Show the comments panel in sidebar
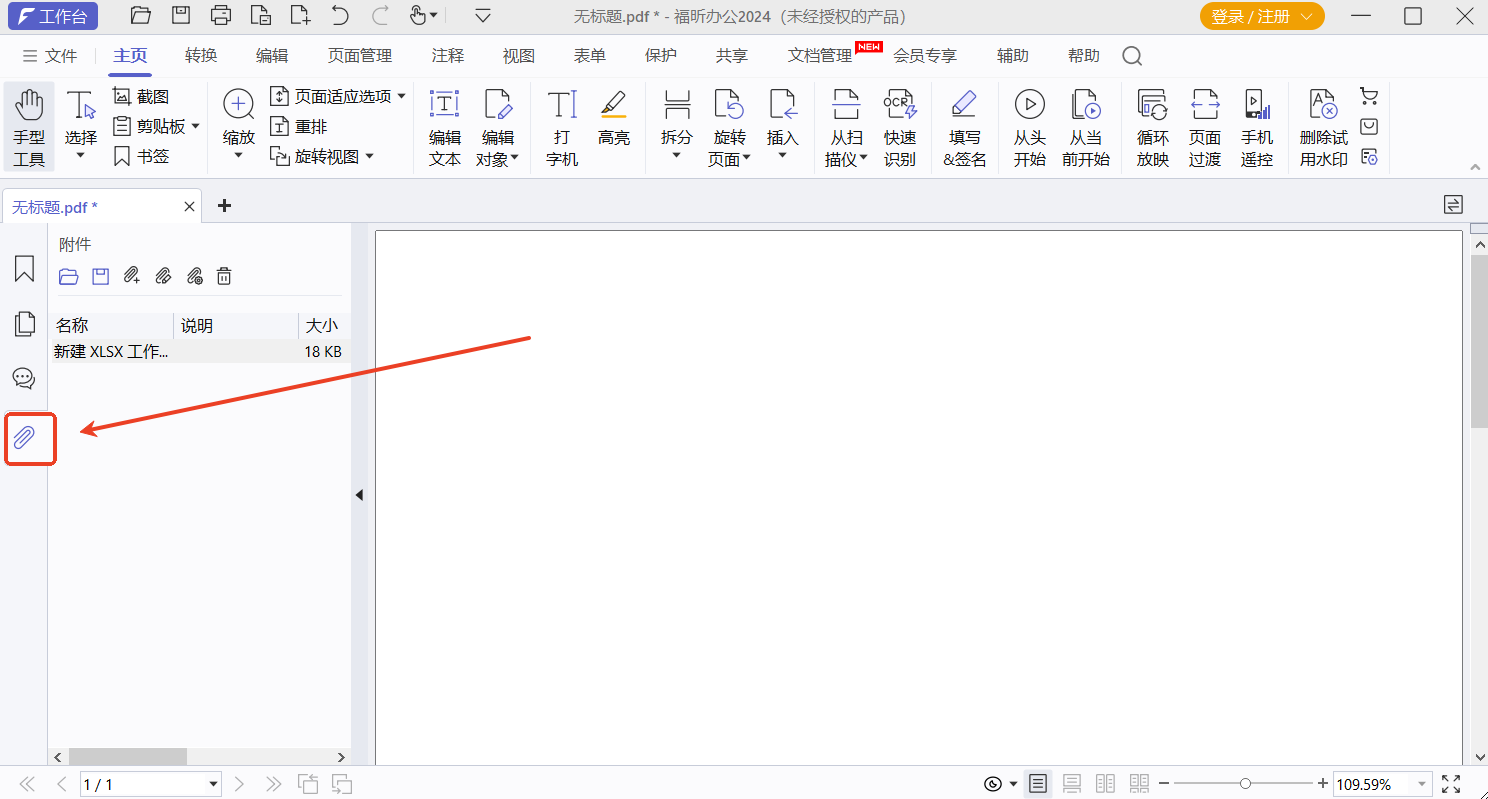This screenshot has height=799, width=1488. click(x=24, y=378)
